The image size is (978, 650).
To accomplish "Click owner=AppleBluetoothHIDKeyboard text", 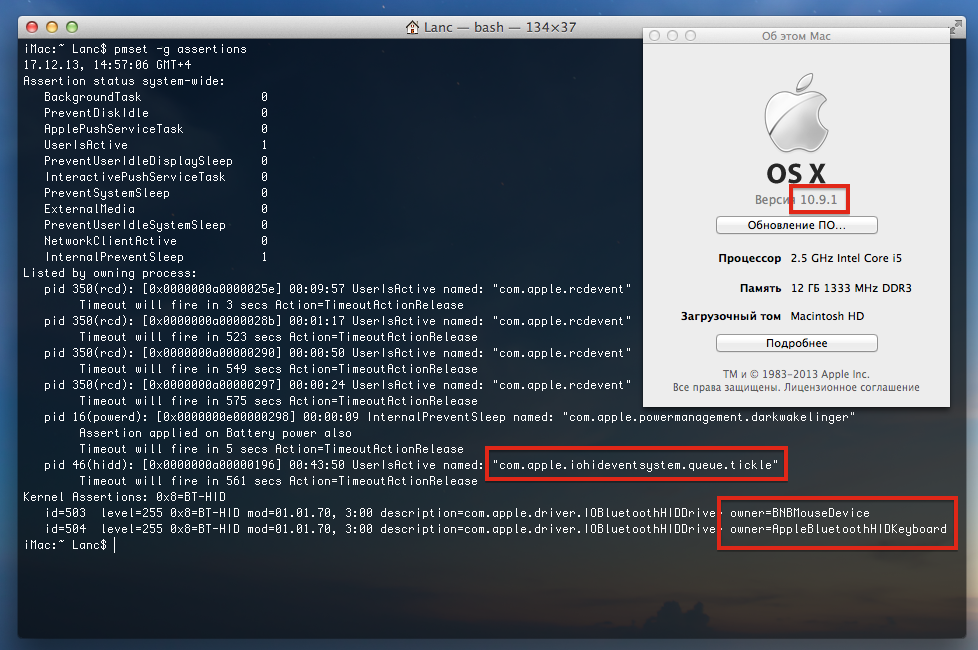I will (838, 529).
